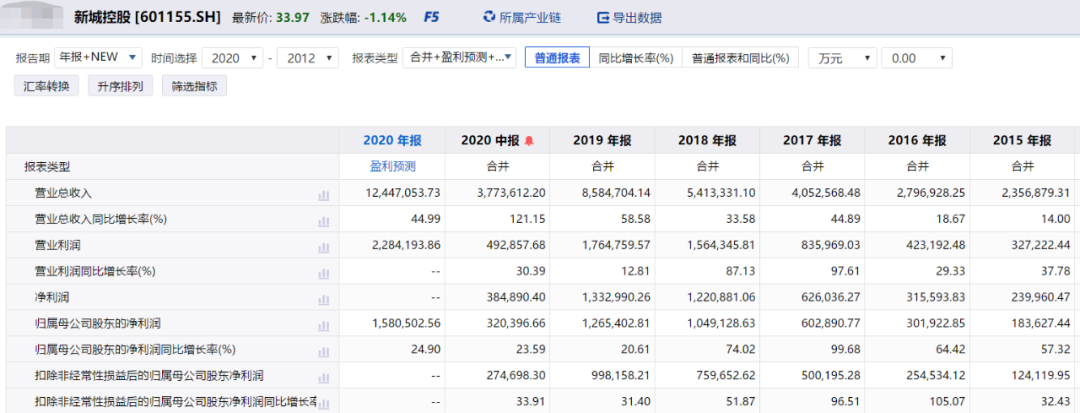Open chart icon for 营业总收入 row
The image size is (1080, 413).
tap(324, 195)
